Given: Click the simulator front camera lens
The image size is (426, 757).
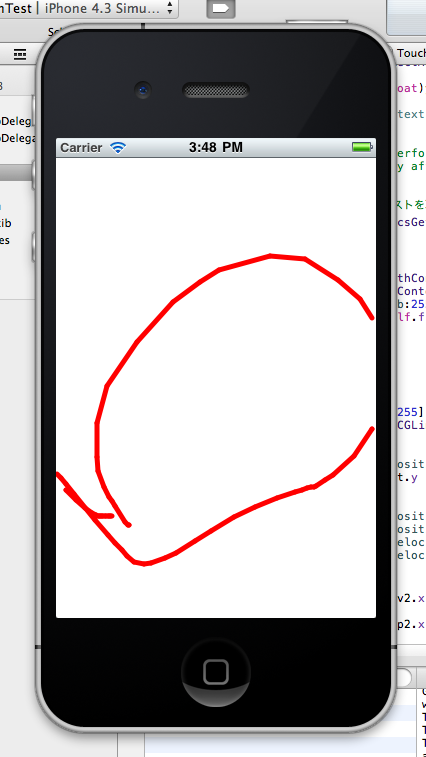Looking at the screenshot, I should point(143,90).
